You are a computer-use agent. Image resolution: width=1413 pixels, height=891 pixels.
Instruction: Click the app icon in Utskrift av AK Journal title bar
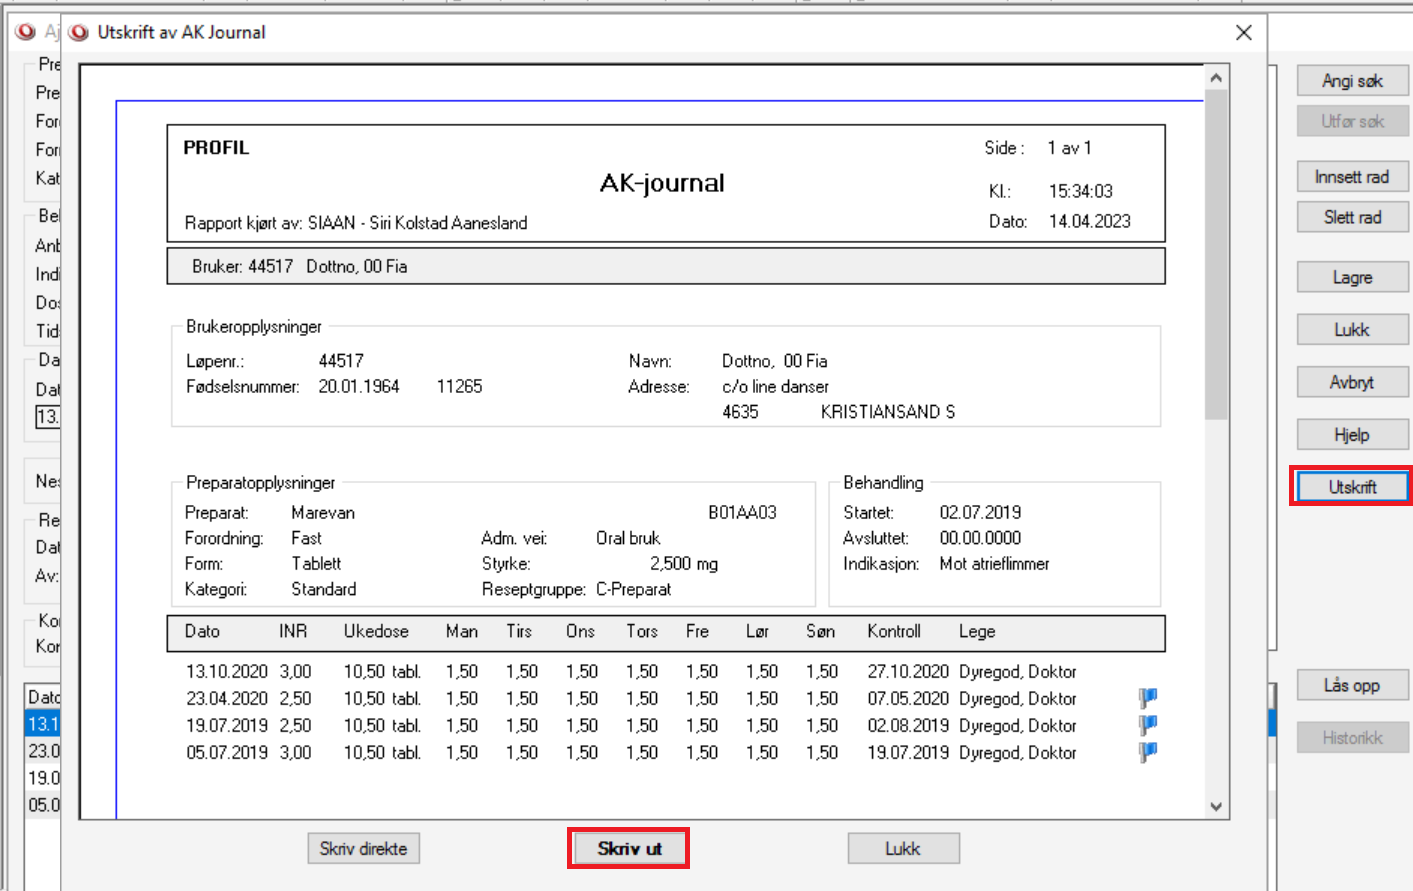[x=79, y=32]
